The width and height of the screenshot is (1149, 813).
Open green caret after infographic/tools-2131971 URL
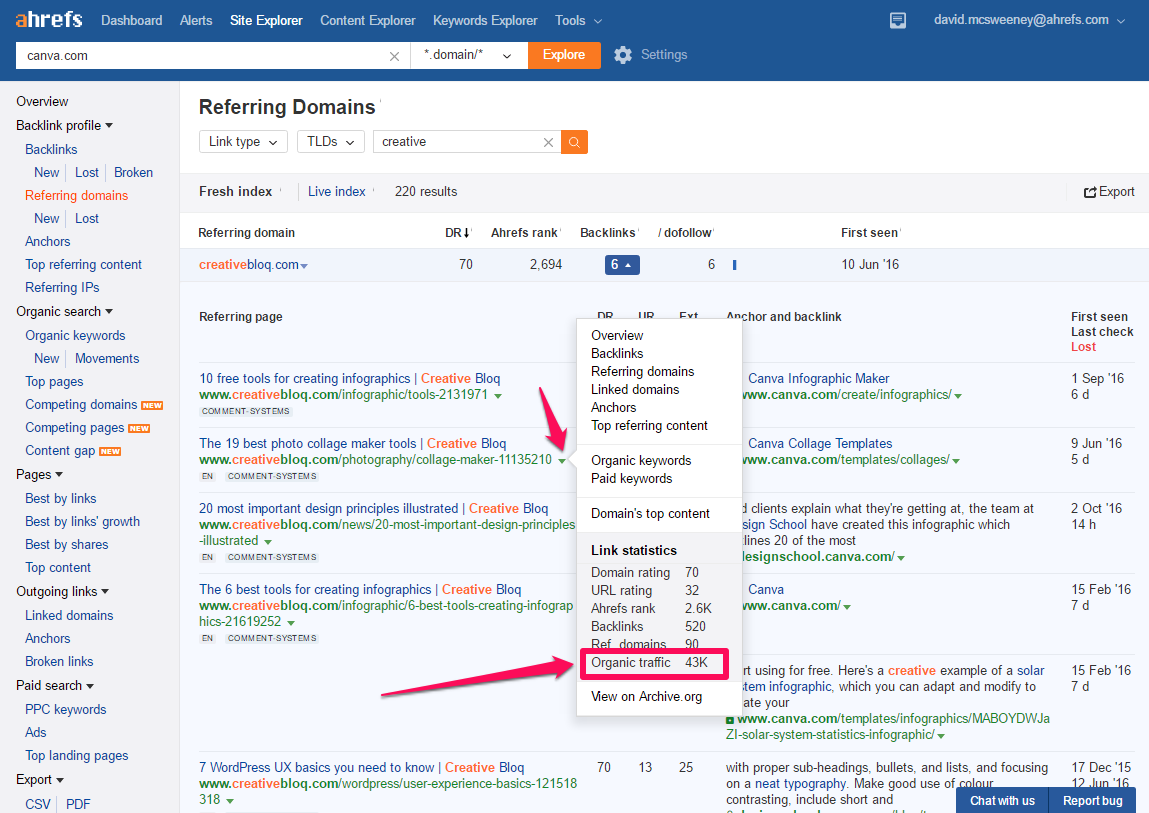point(498,396)
